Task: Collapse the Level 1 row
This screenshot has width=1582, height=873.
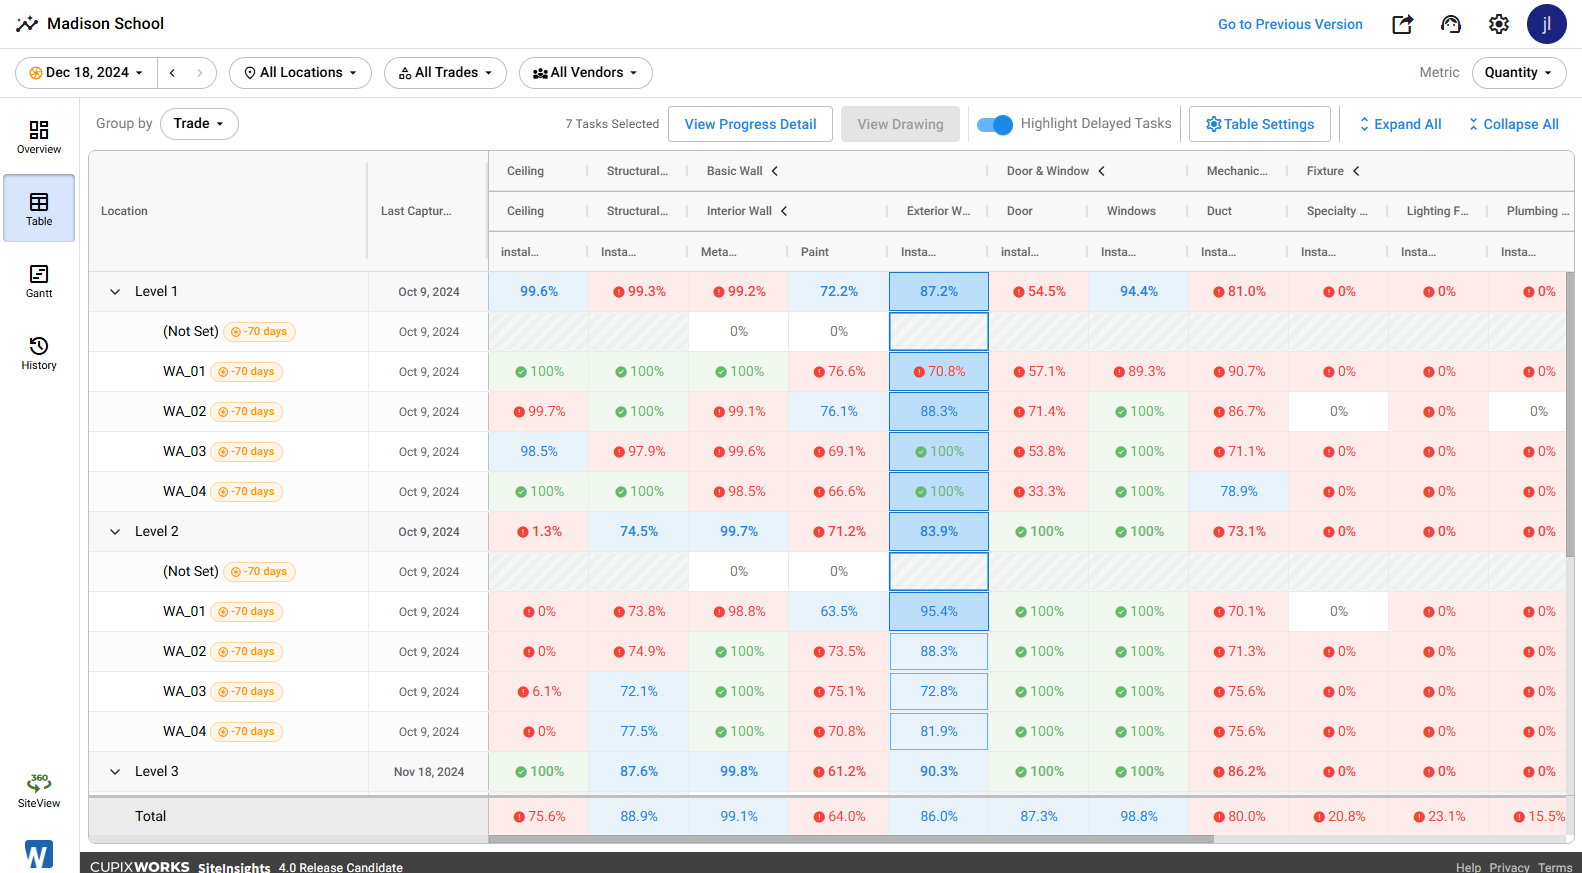Action: pyautogui.click(x=115, y=292)
